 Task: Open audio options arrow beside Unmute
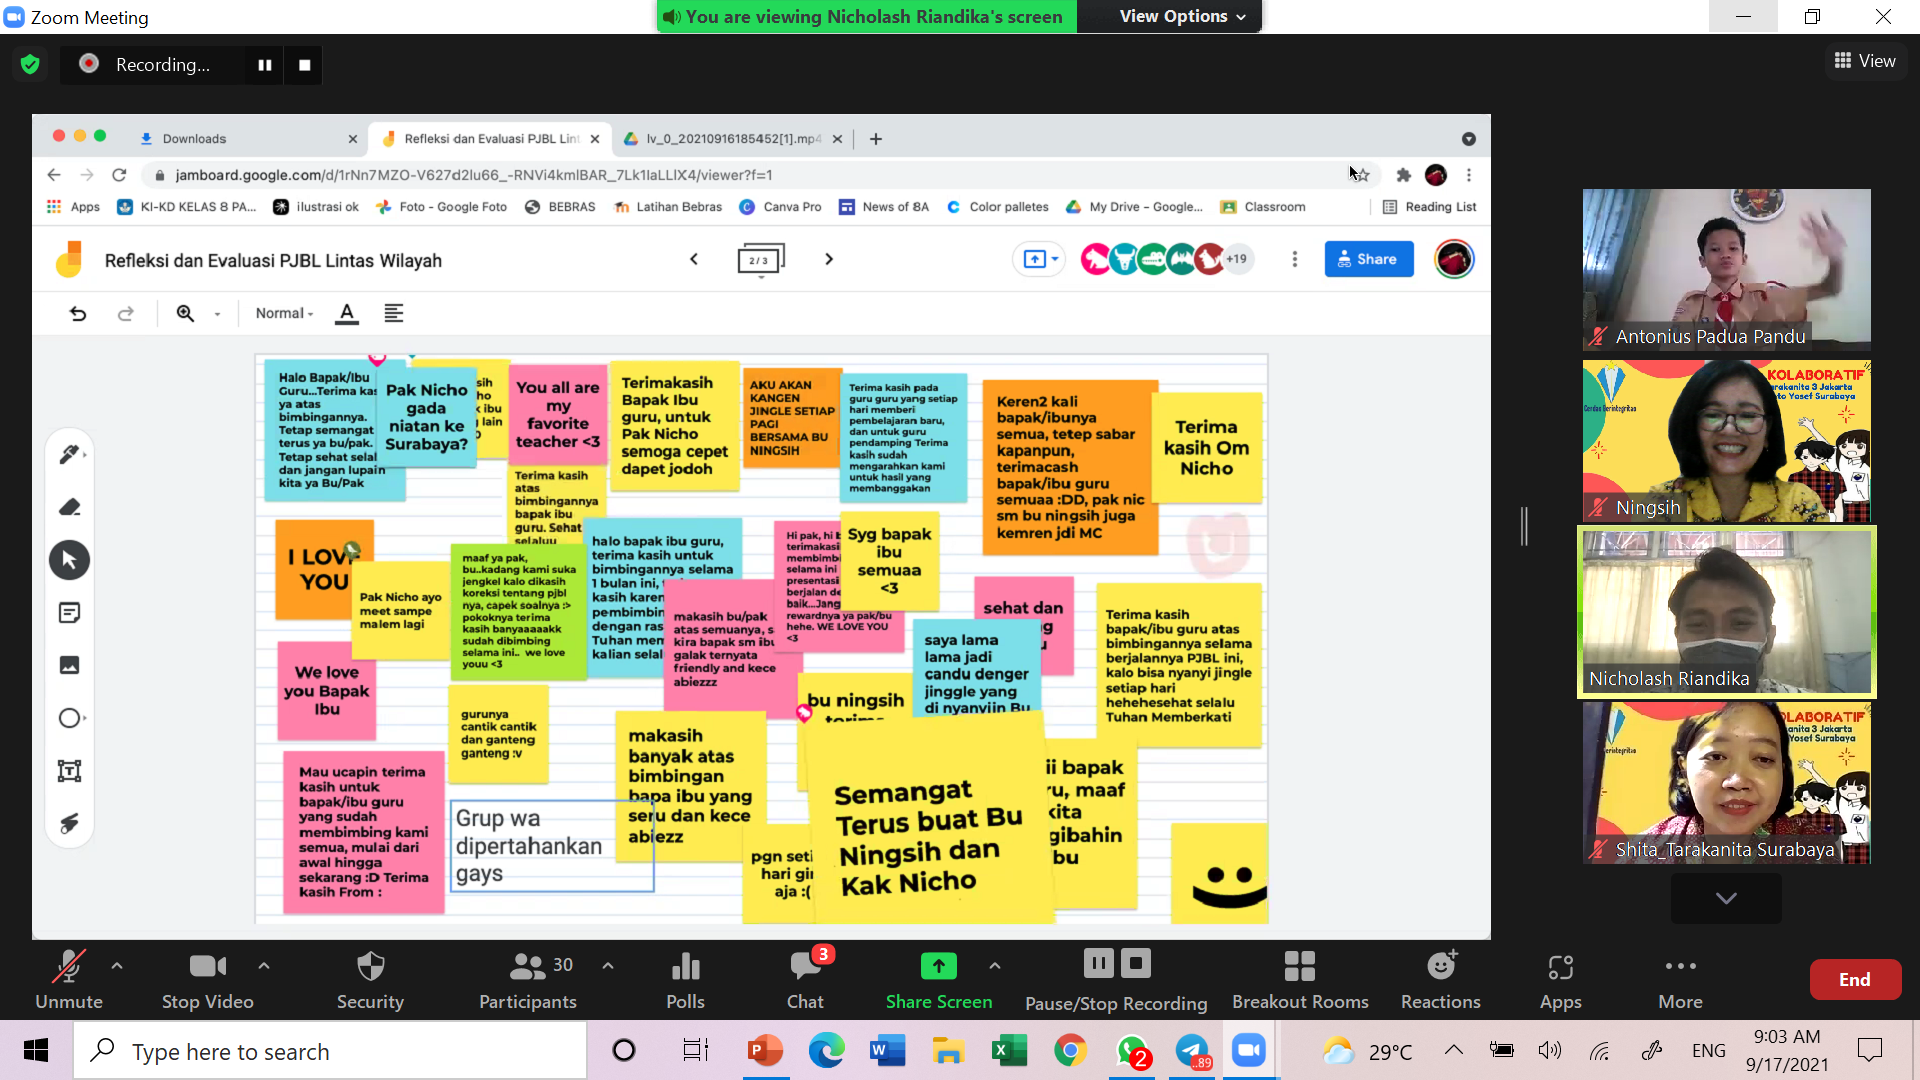(x=117, y=966)
